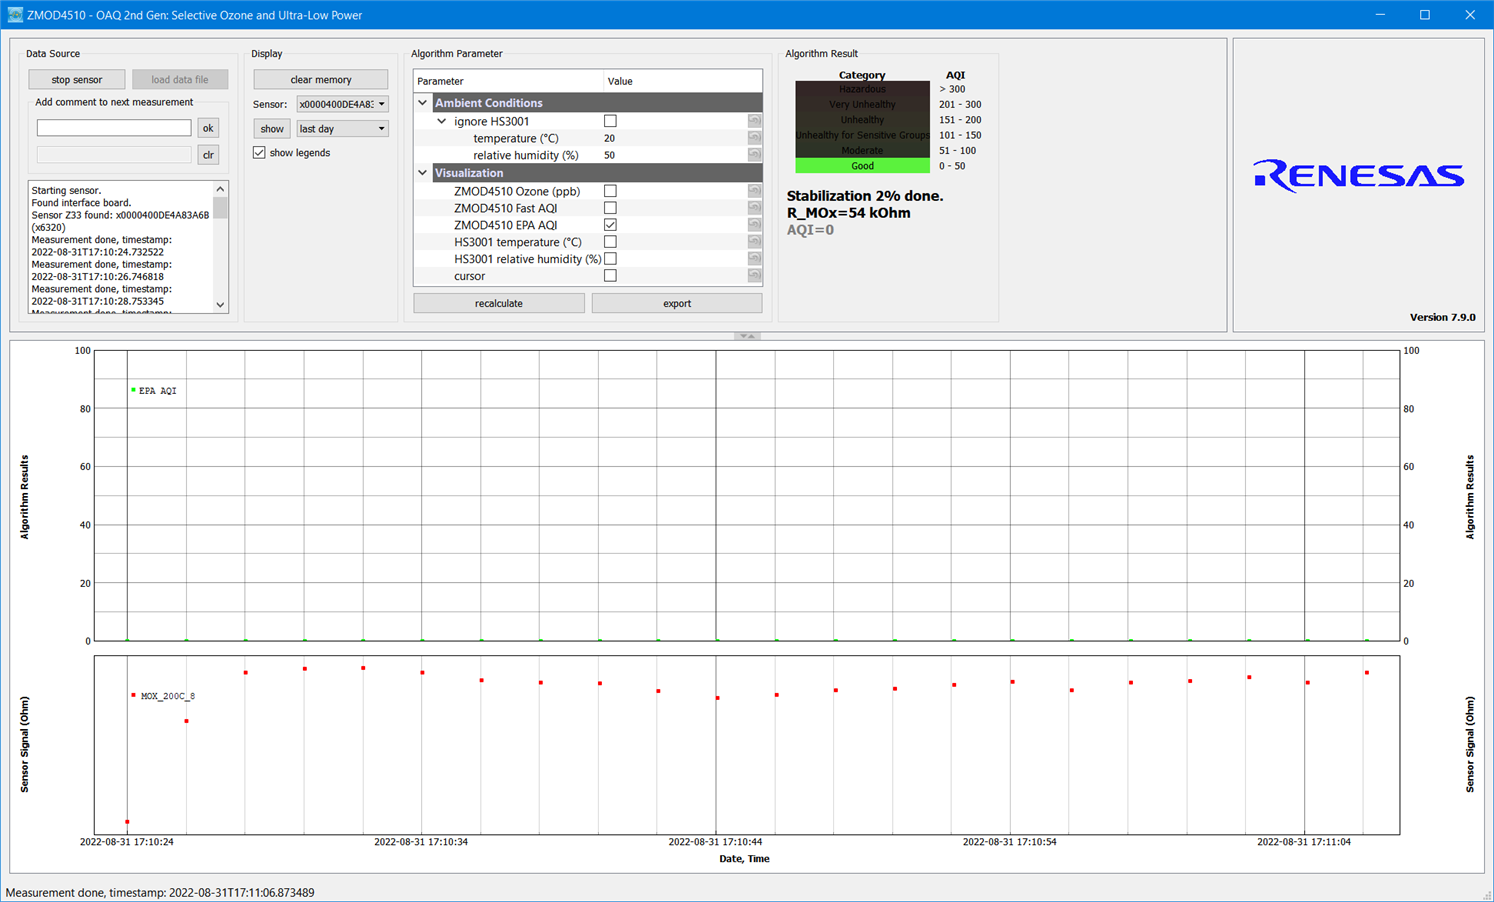Screen dimensions: 1494x902
Task: Click the AQI=0 result text
Action: coord(810,230)
